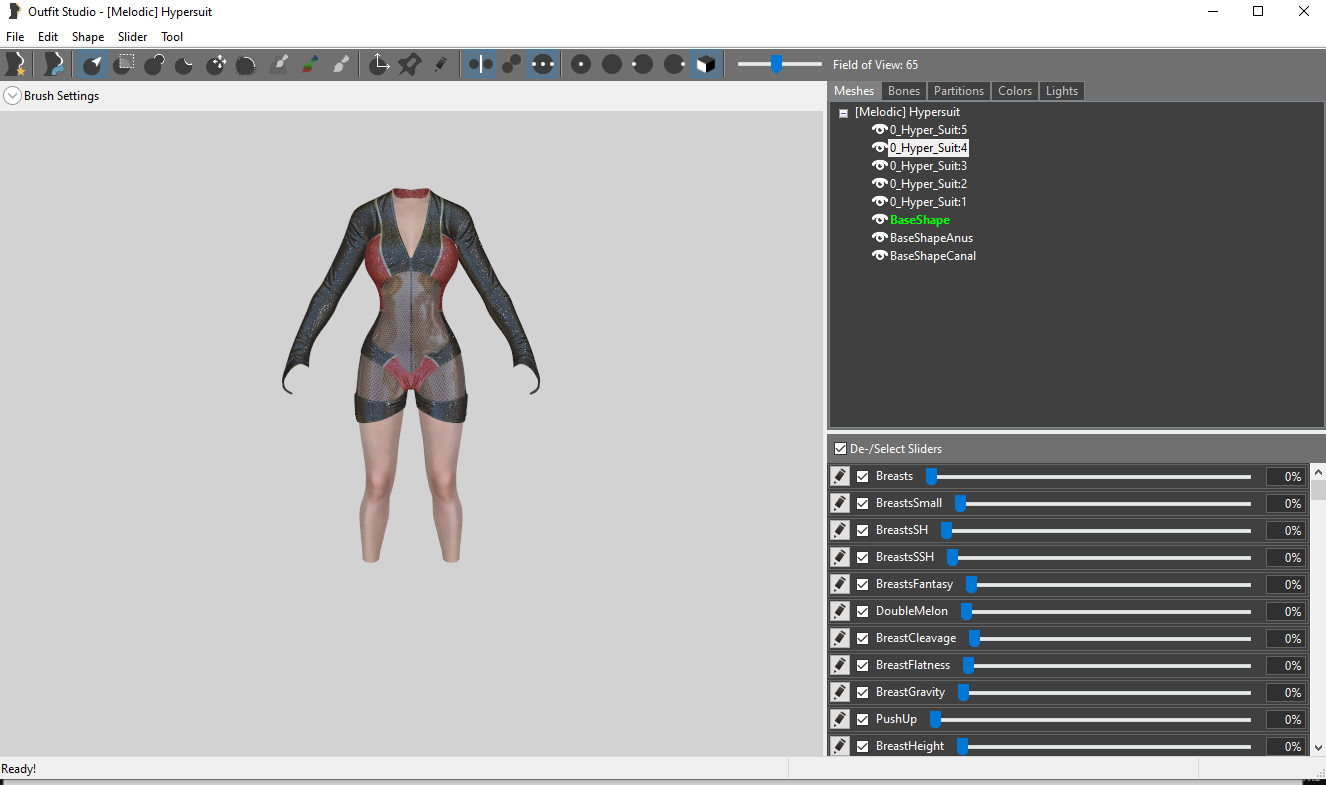Click the New Project icon with star
Viewport: 1326px width, 785px height.
[x=16, y=65]
